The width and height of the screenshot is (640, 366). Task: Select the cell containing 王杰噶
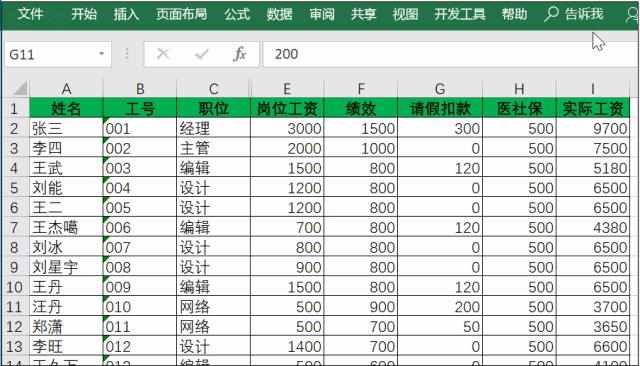pos(66,227)
